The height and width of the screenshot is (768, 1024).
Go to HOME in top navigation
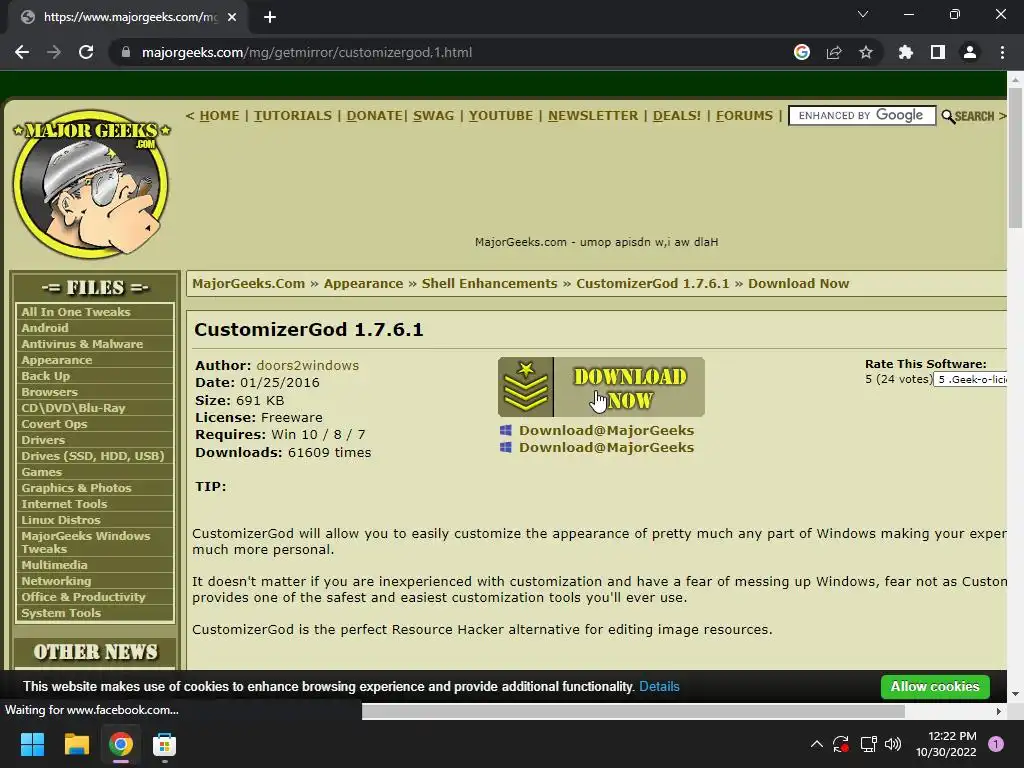point(219,116)
